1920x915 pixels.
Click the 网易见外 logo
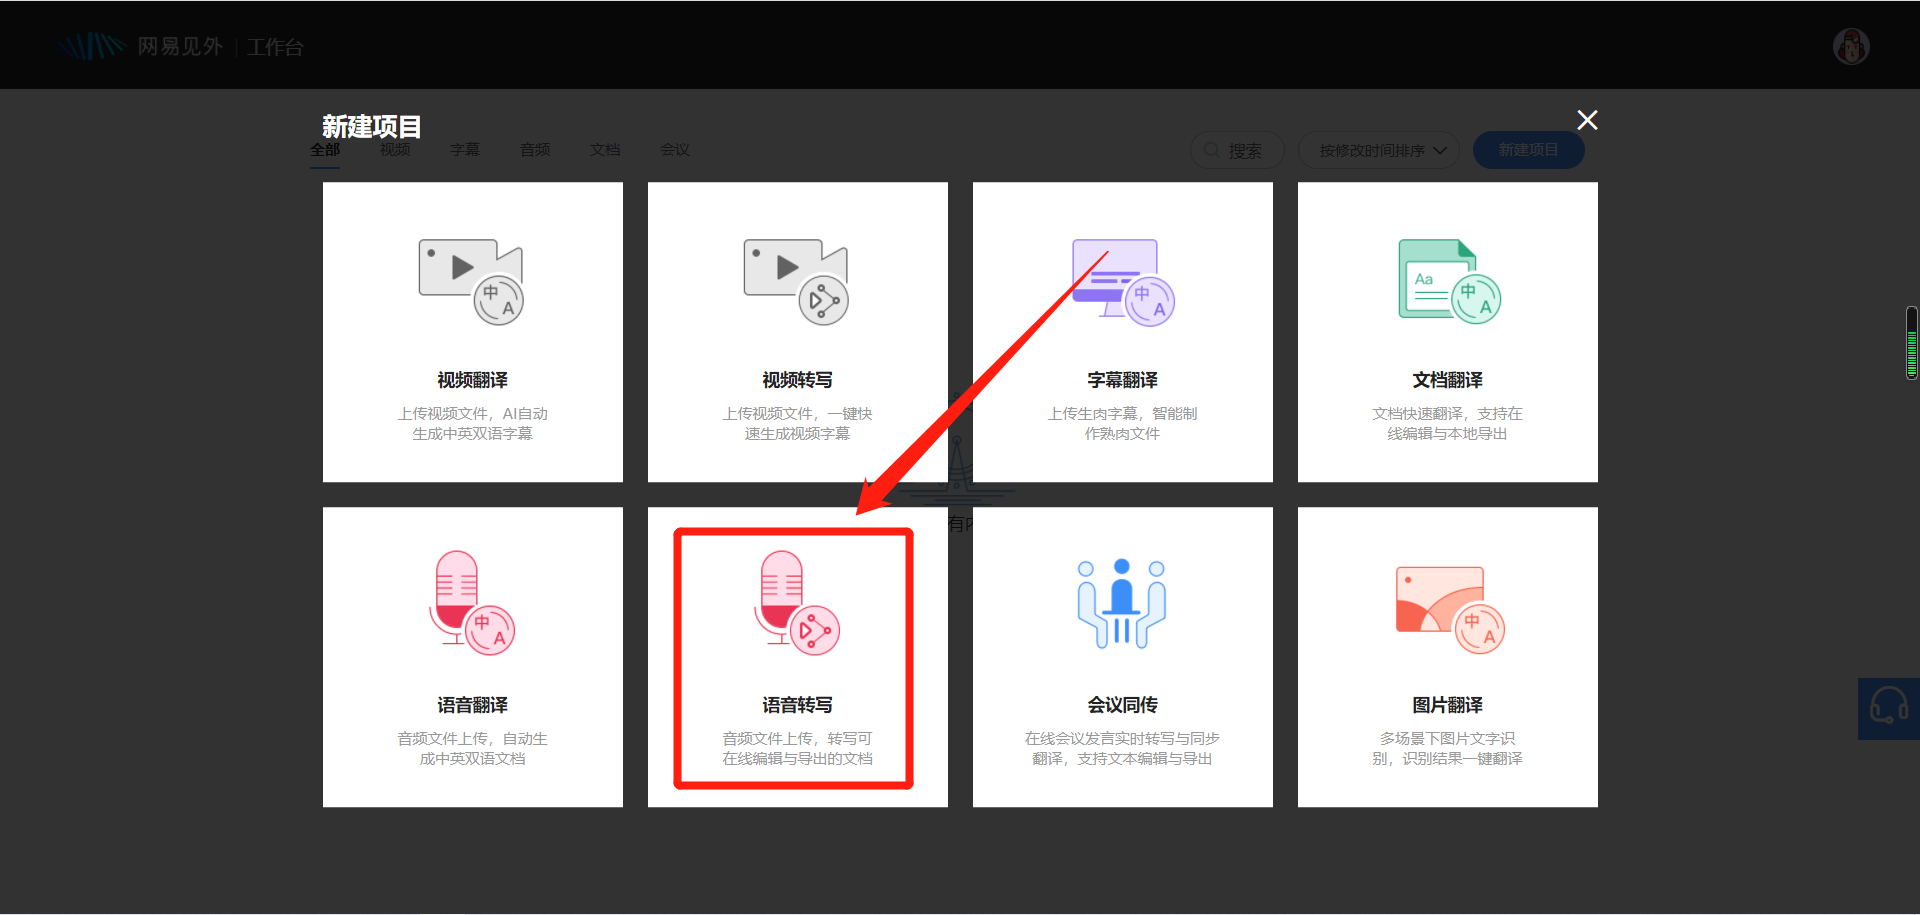click(x=139, y=46)
